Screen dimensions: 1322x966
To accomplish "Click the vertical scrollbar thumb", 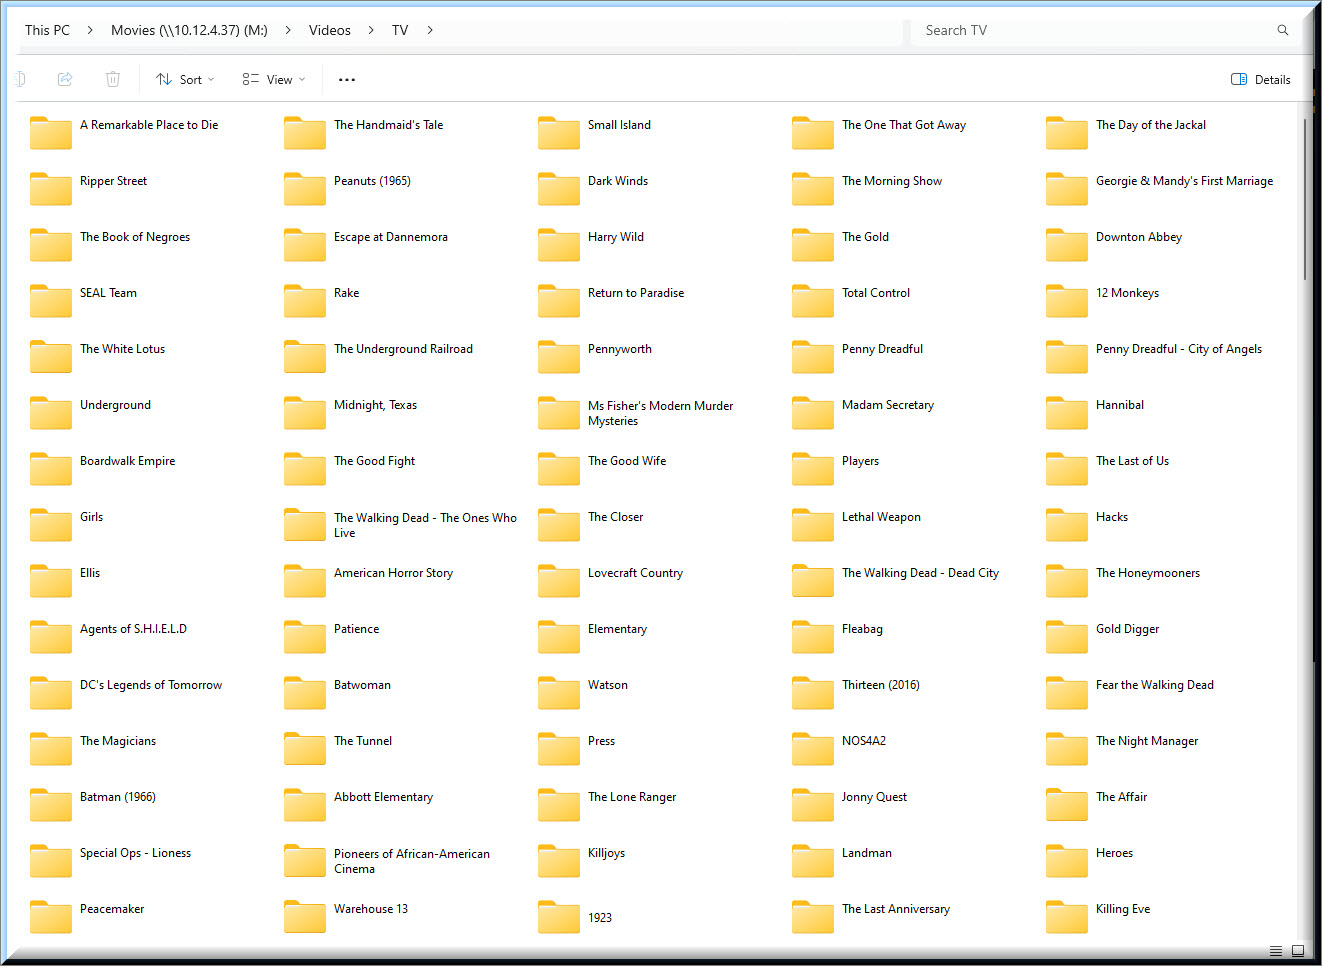I will tap(1304, 198).
